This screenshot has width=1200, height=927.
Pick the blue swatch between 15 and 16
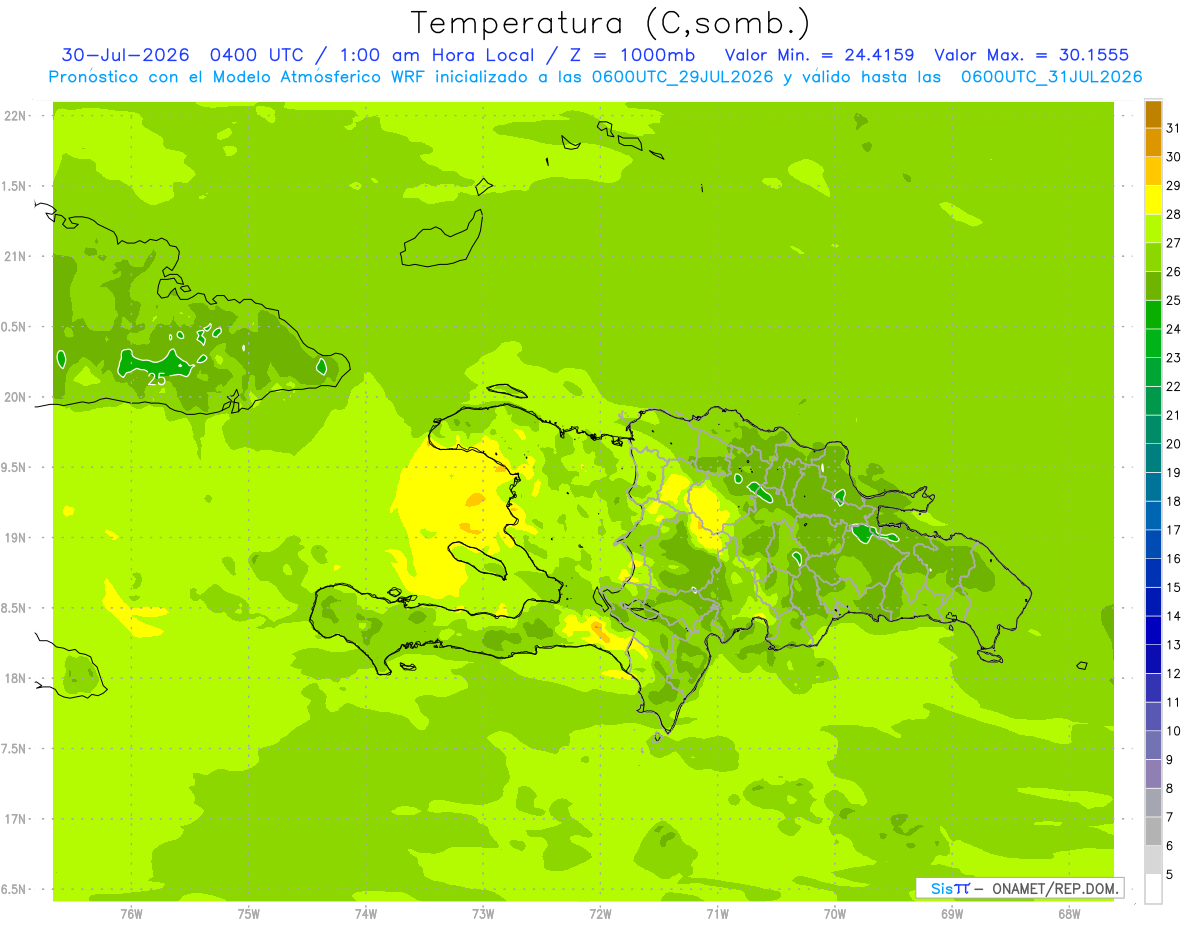(1153, 573)
